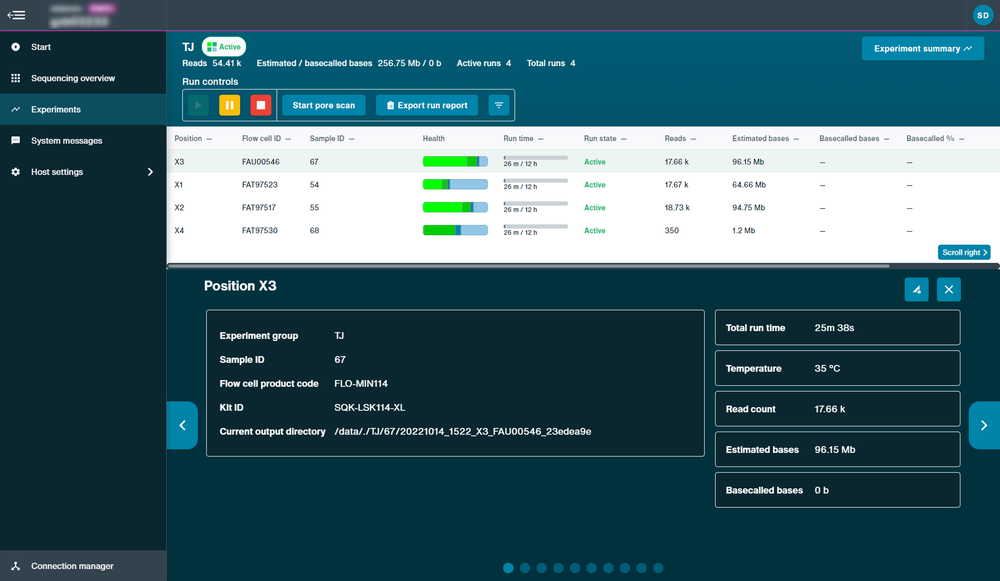Open the Experiment summary

click(923, 48)
